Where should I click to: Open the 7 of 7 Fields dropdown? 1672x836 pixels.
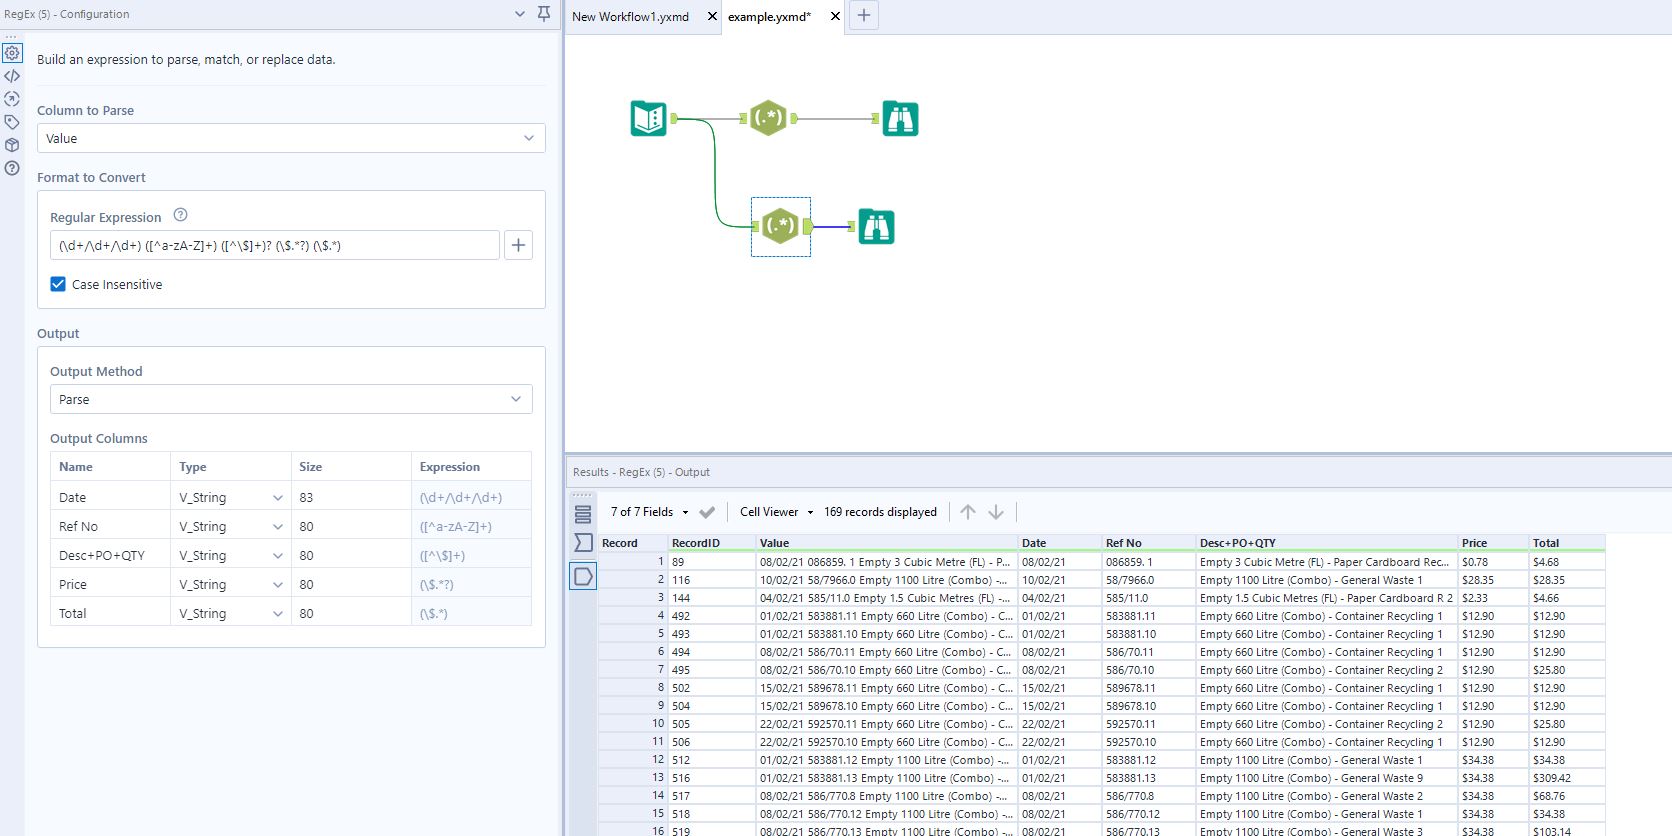pyautogui.click(x=649, y=512)
